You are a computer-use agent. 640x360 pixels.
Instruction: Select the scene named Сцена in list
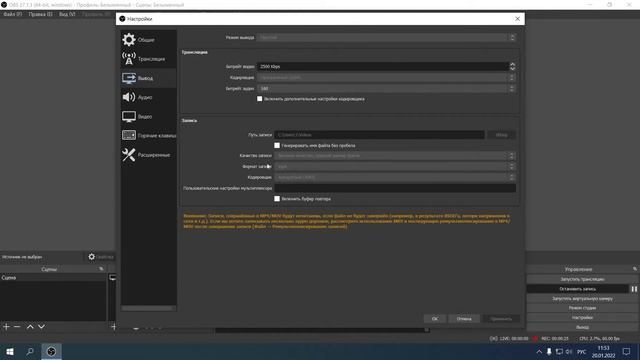coord(53,278)
